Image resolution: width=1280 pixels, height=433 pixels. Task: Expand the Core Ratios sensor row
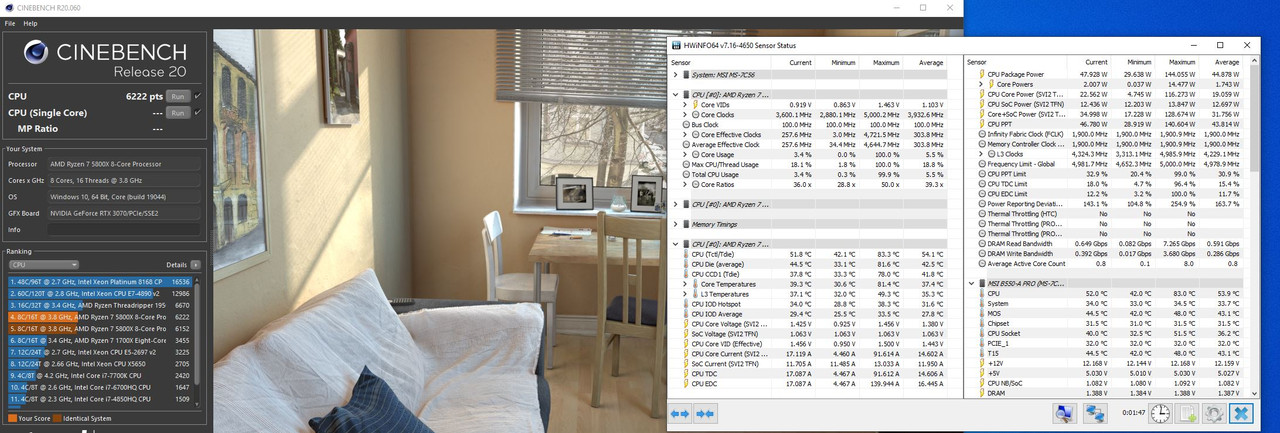[685, 184]
